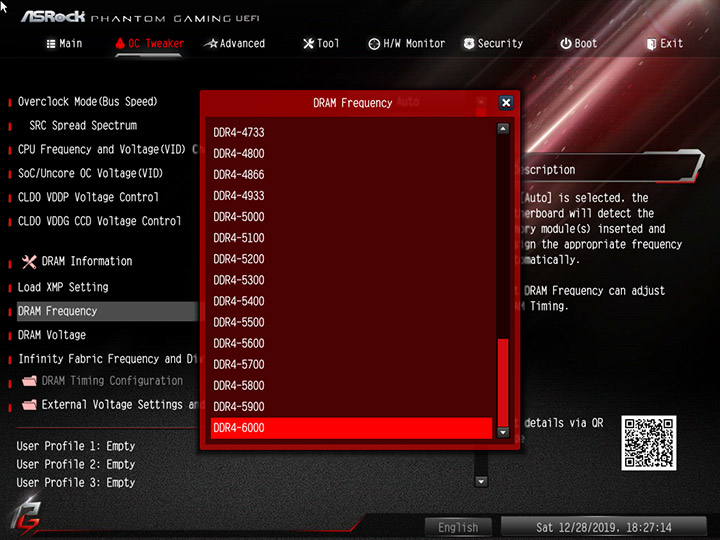The image size is (720, 540).
Task: Select DDR4-6000 in frequency list
Action: pyautogui.click(x=351, y=428)
